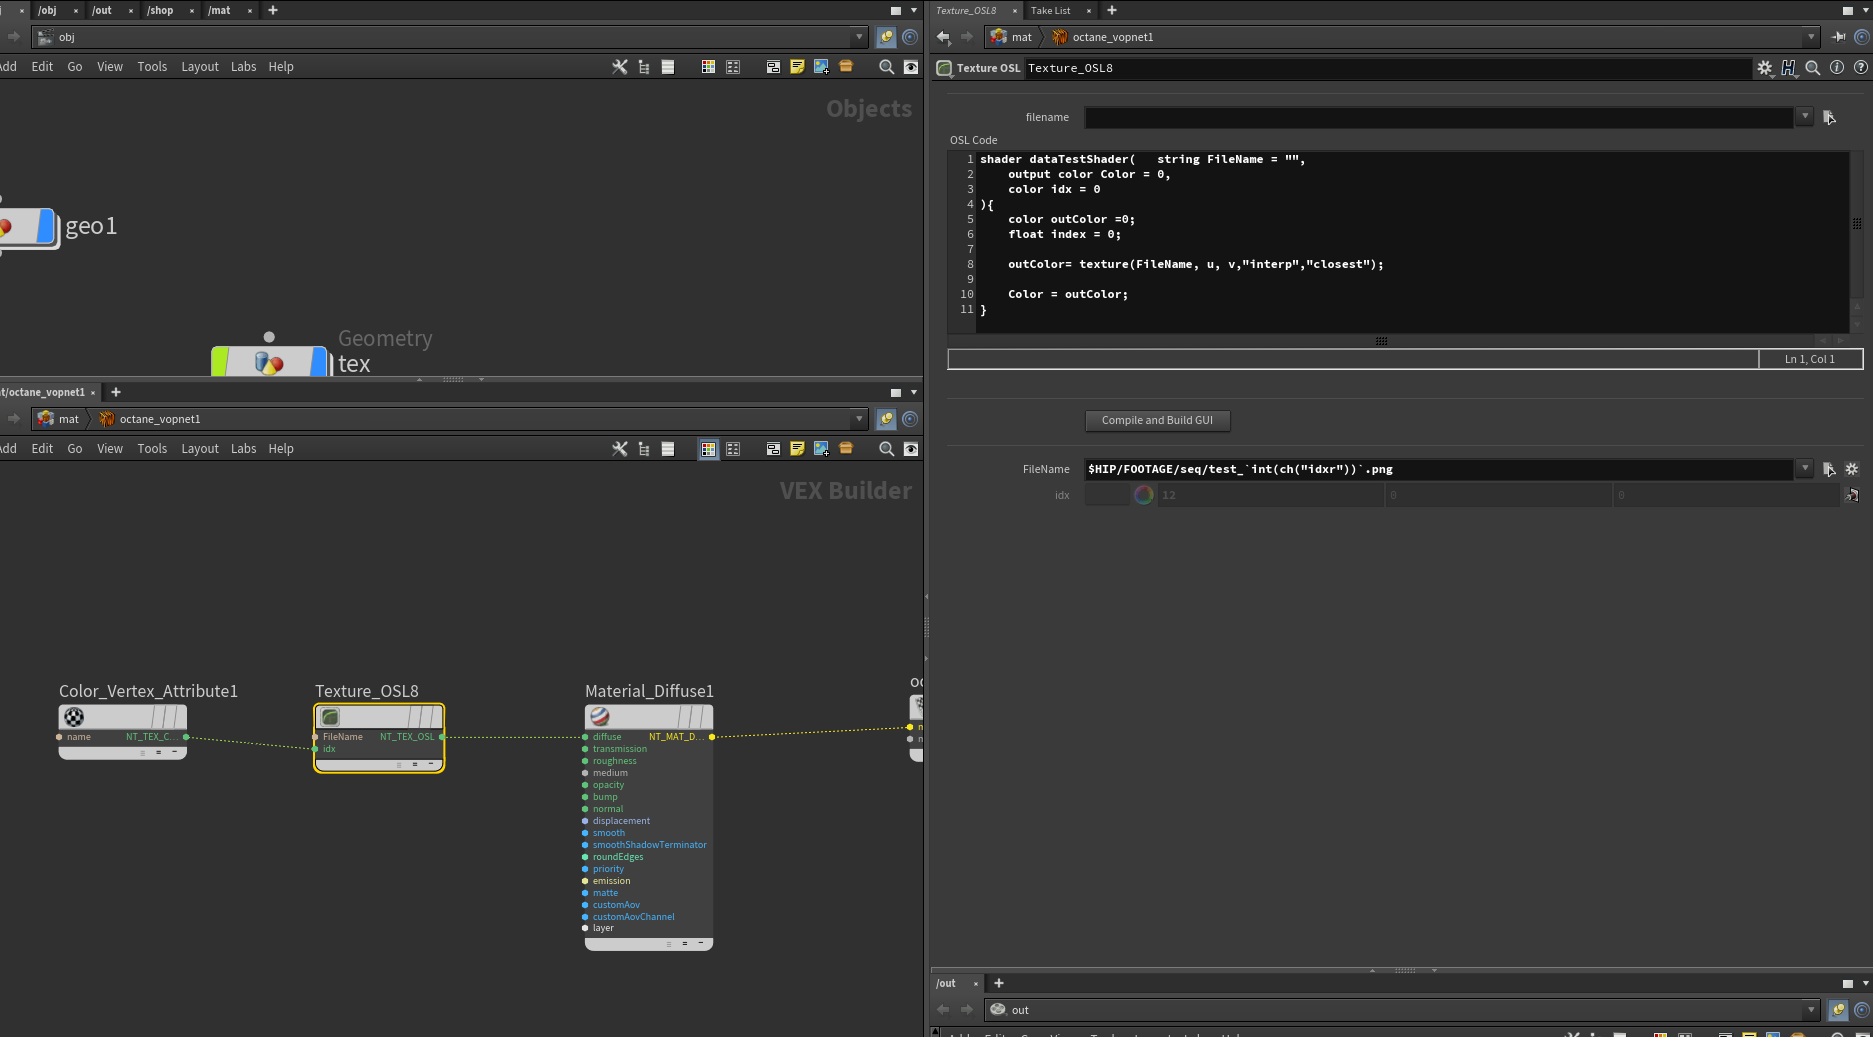The width and height of the screenshot is (1873, 1037).
Task: Toggle the blue display flag on the tex node
Action: [319, 362]
